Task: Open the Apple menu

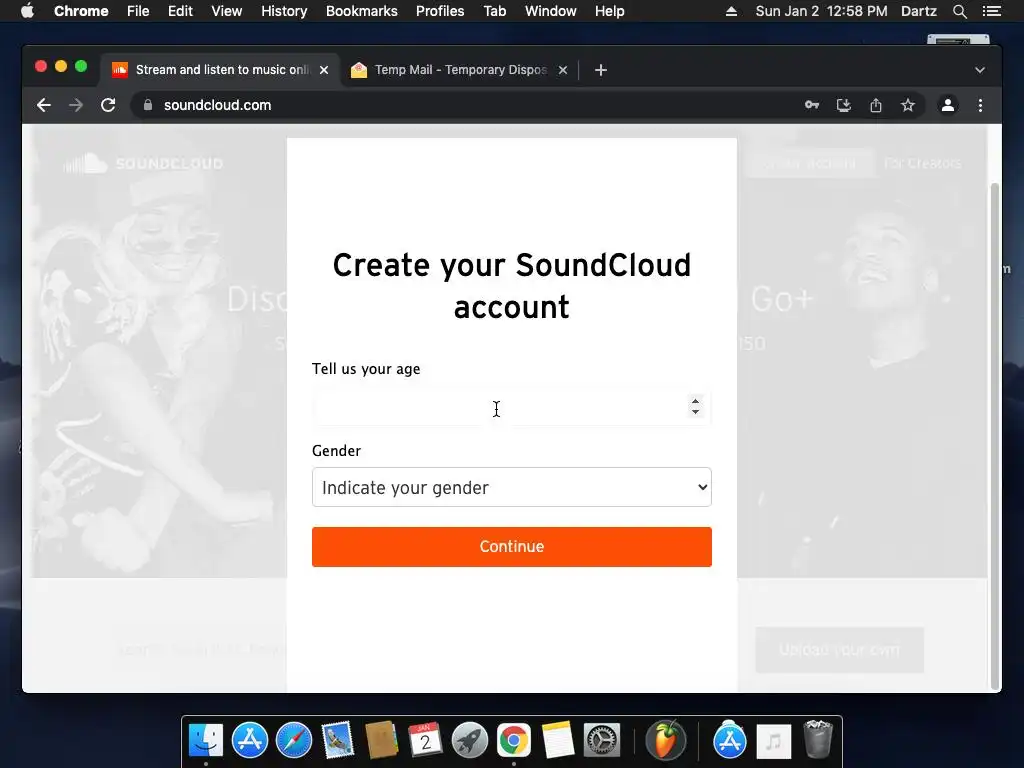Action: (27, 11)
